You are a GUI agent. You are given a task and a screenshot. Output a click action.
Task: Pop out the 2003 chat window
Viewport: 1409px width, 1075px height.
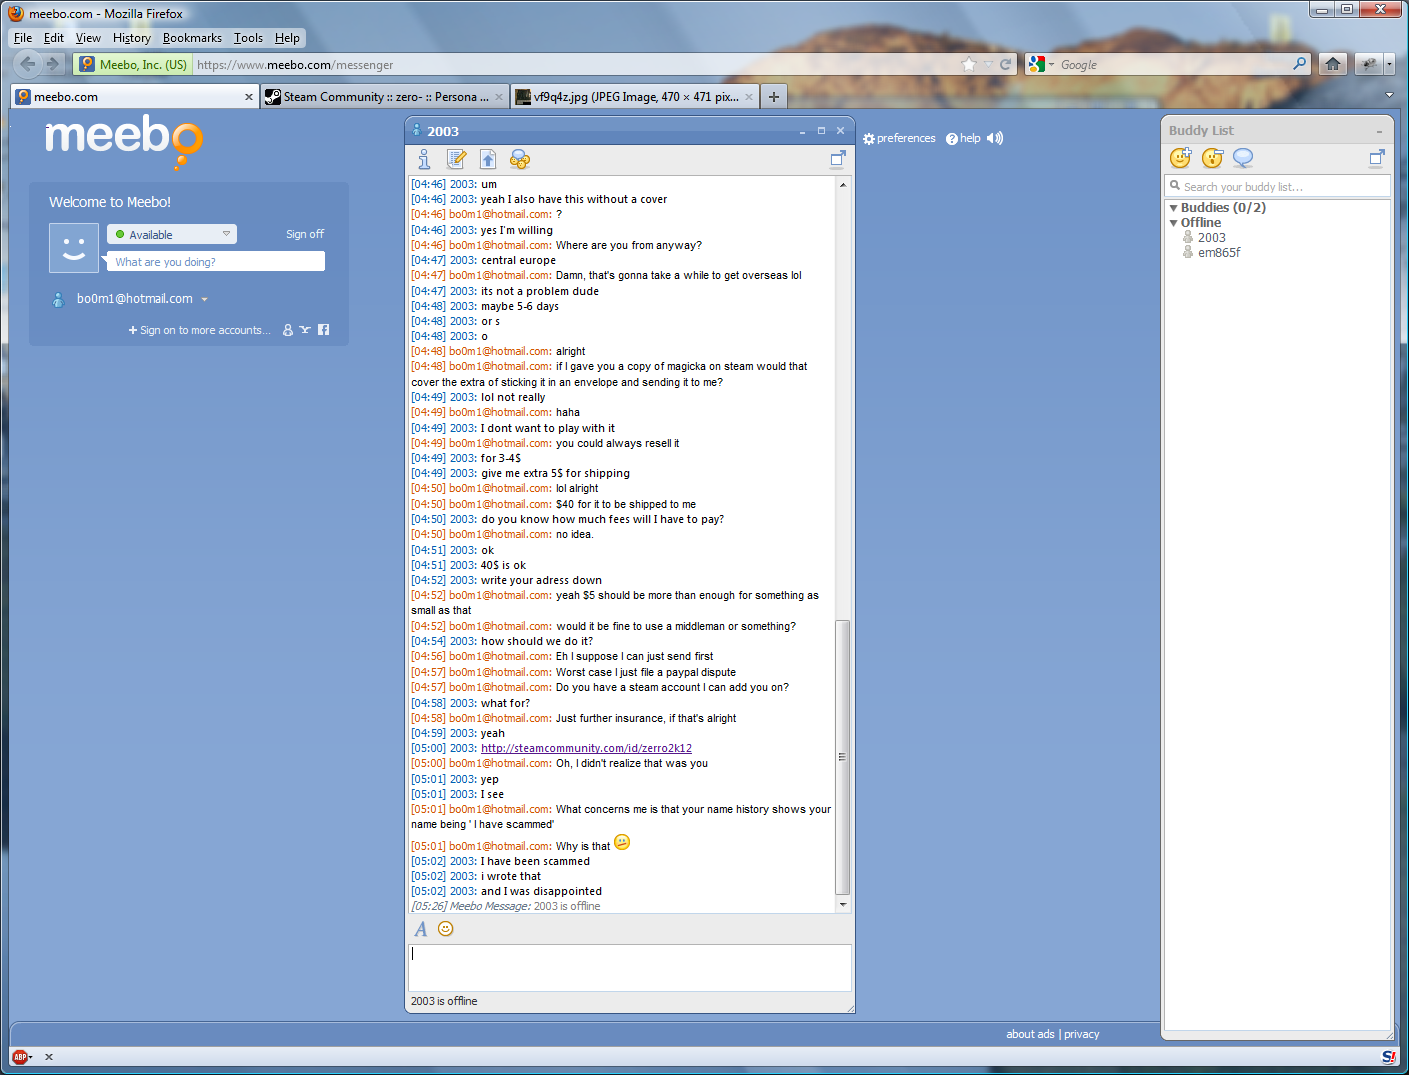[838, 158]
